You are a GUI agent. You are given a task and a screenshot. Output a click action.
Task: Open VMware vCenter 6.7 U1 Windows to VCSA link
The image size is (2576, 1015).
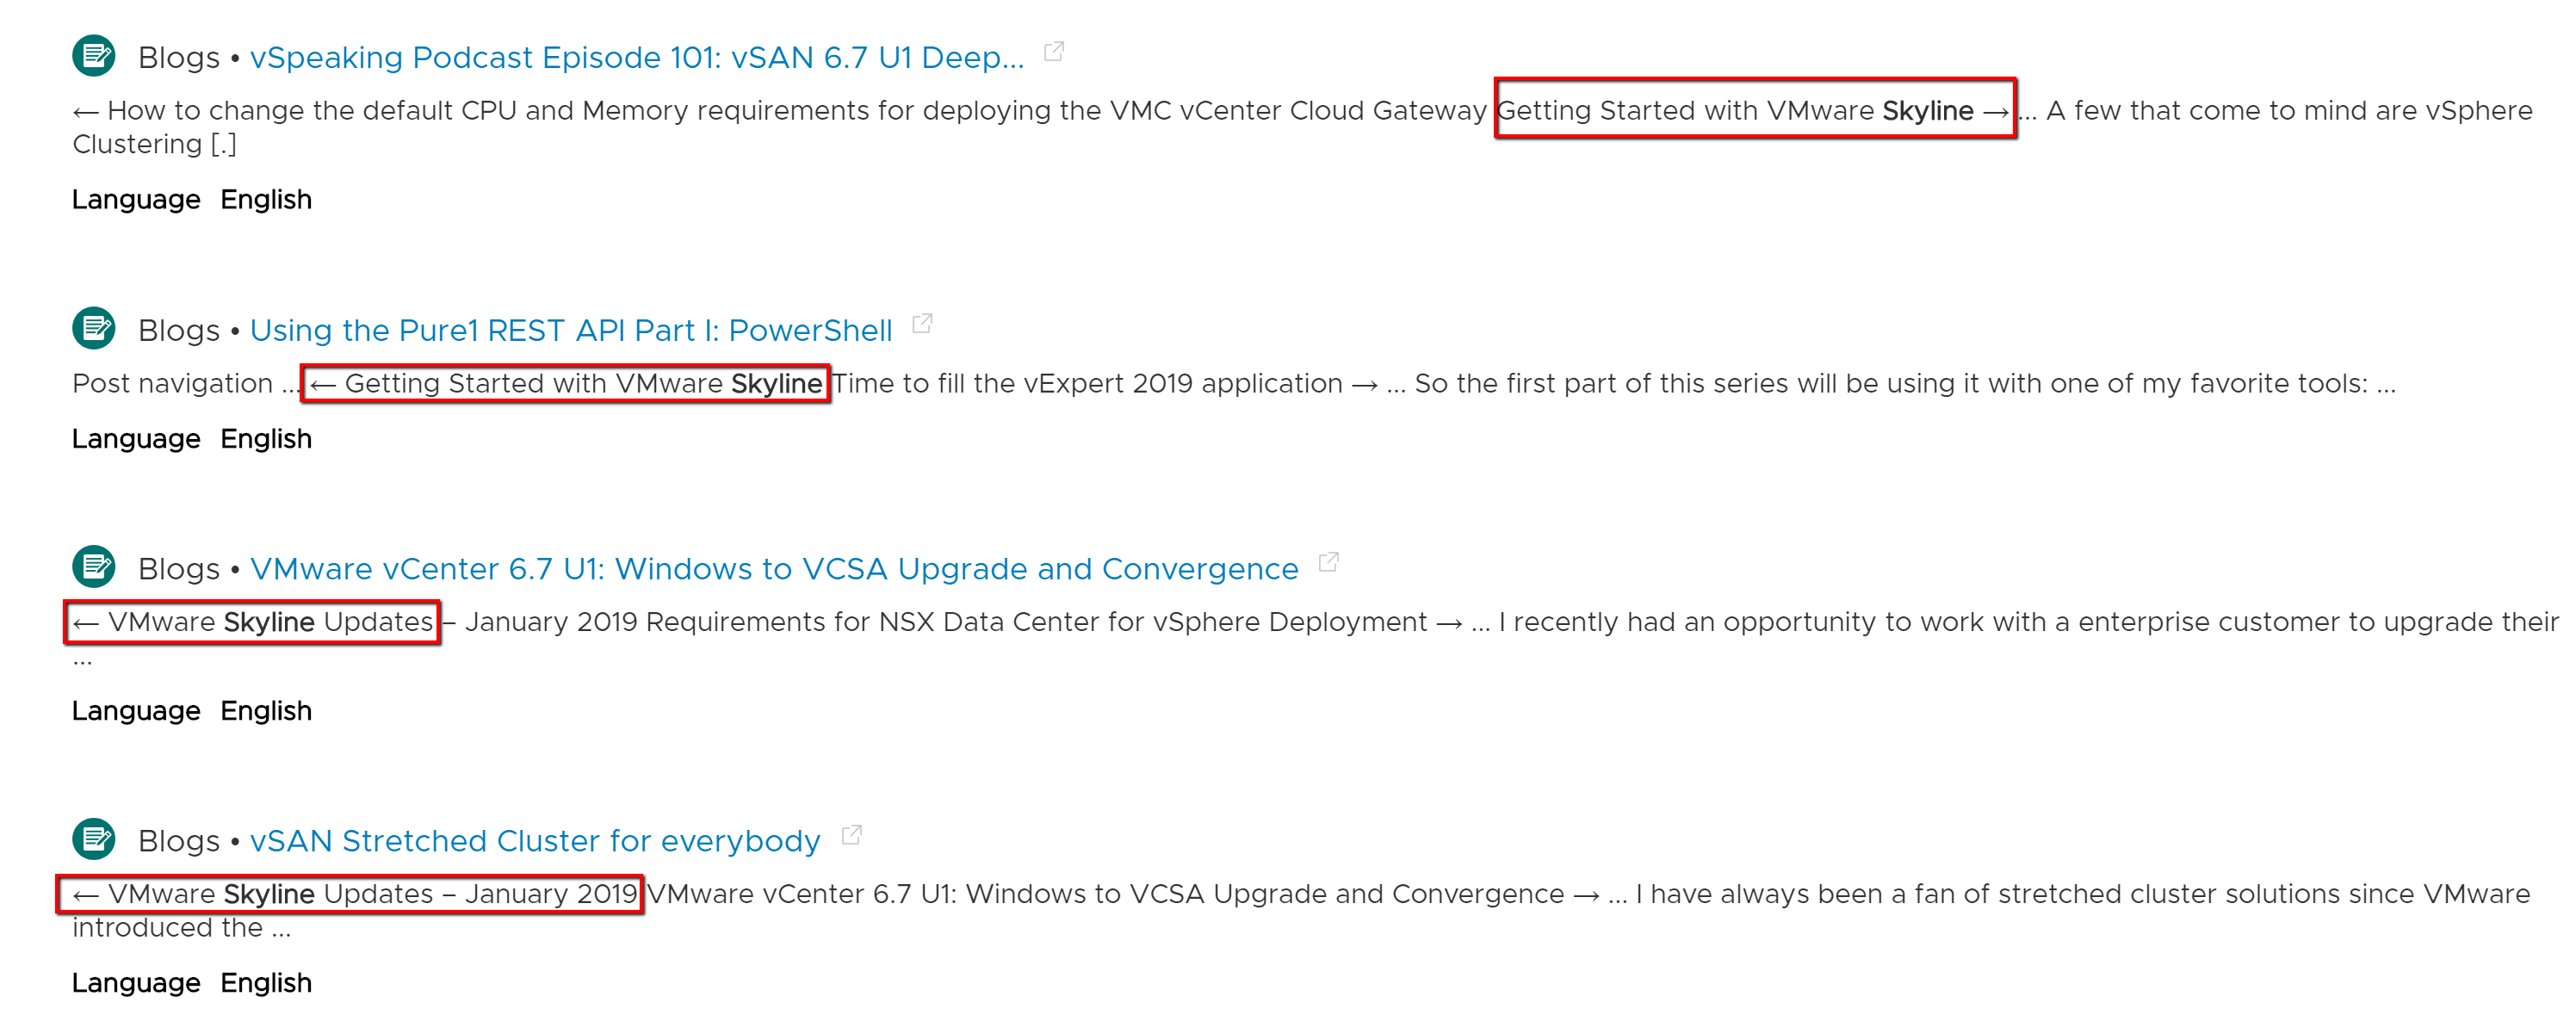(774, 569)
